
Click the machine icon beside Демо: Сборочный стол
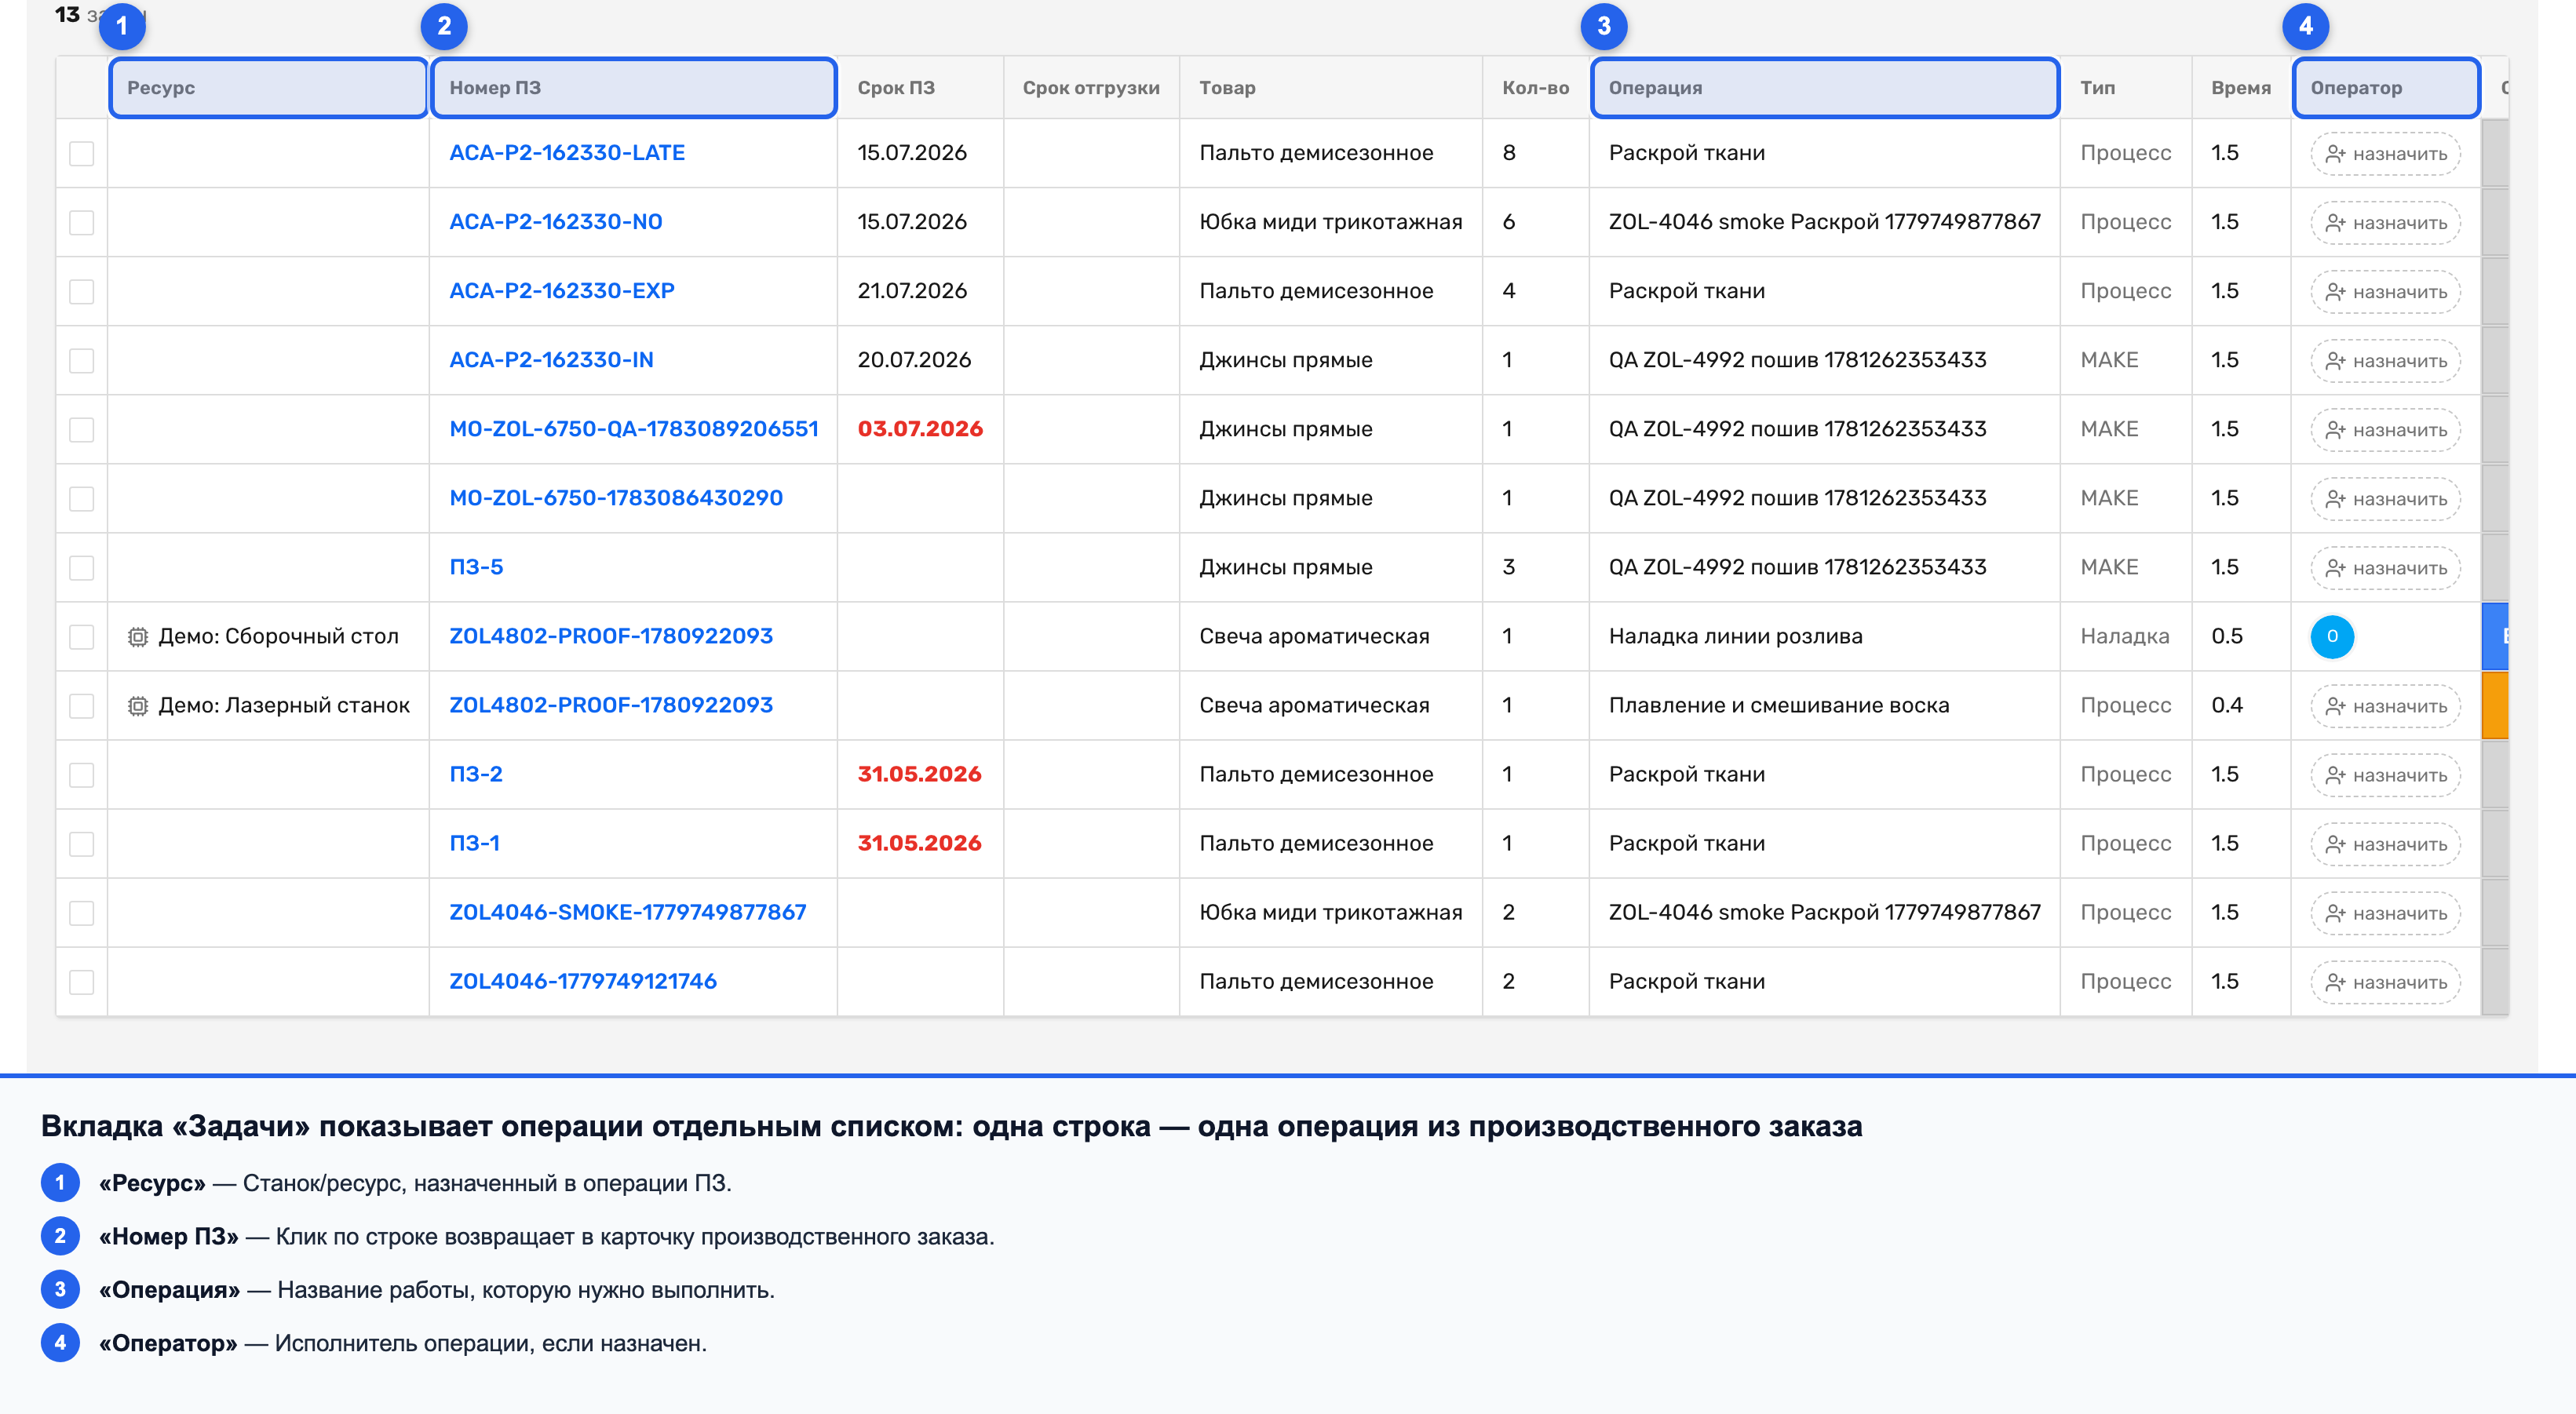tap(138, 637)
